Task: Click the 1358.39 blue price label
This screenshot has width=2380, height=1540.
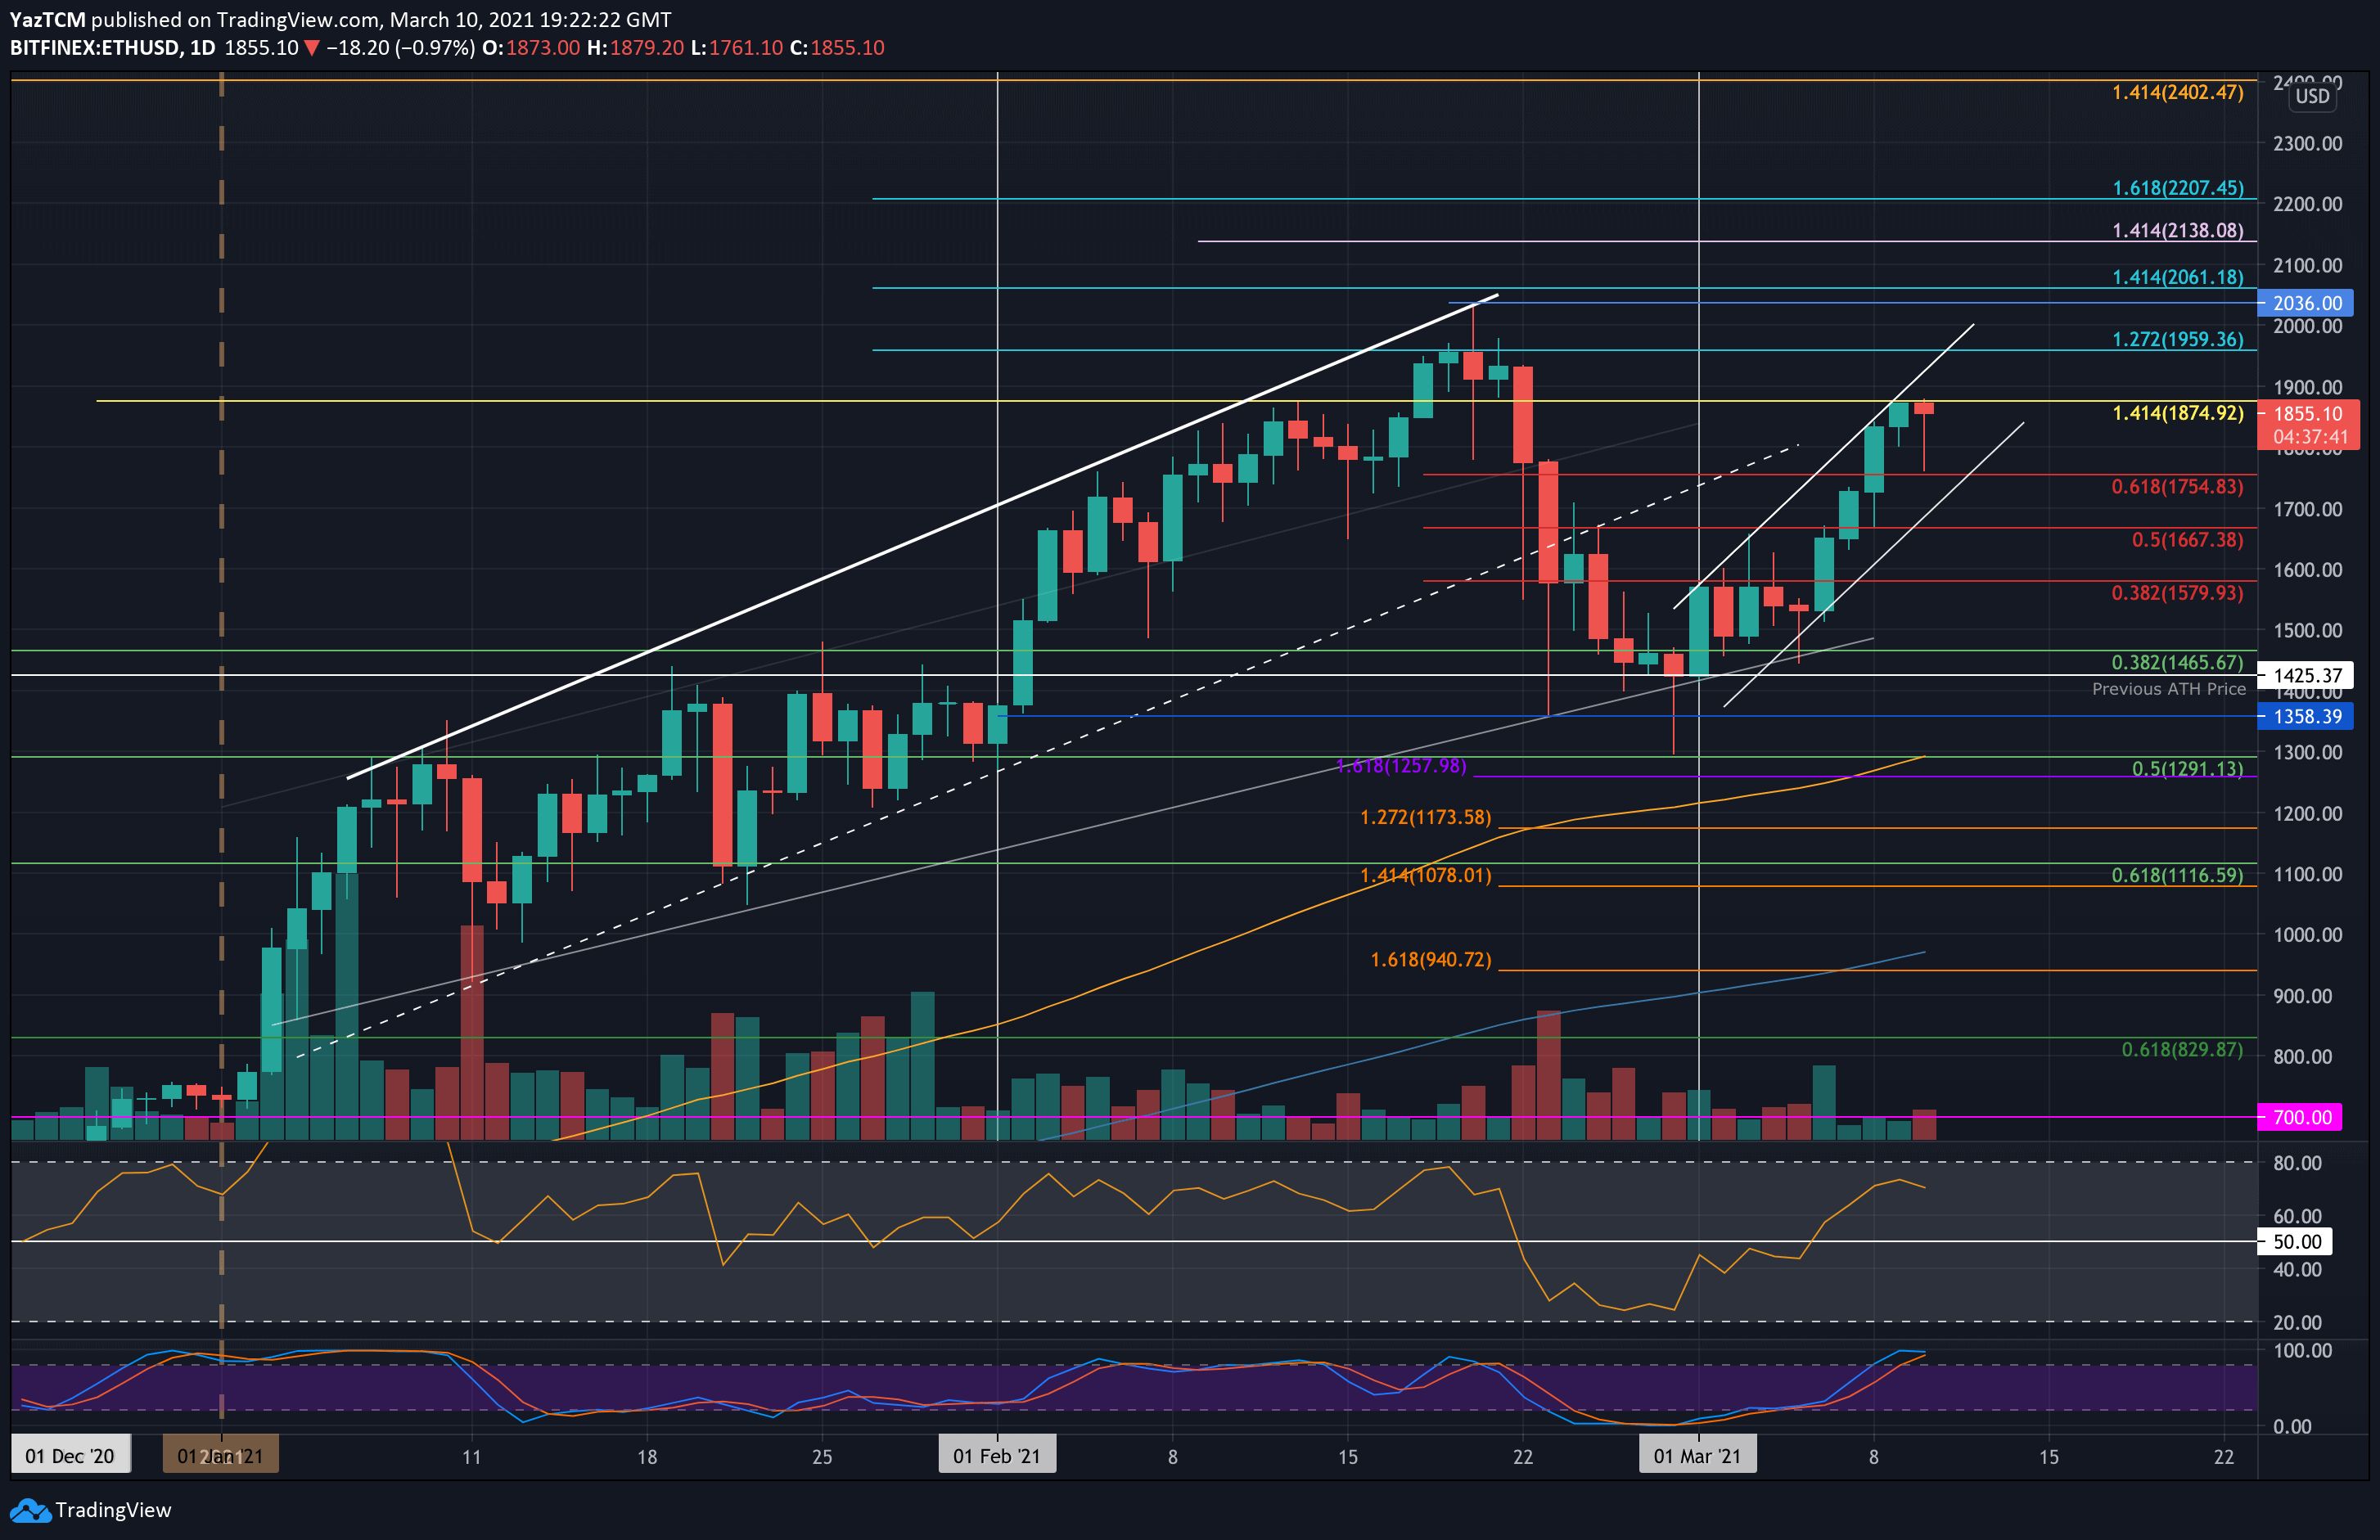Action: [x=2306, y=717]
